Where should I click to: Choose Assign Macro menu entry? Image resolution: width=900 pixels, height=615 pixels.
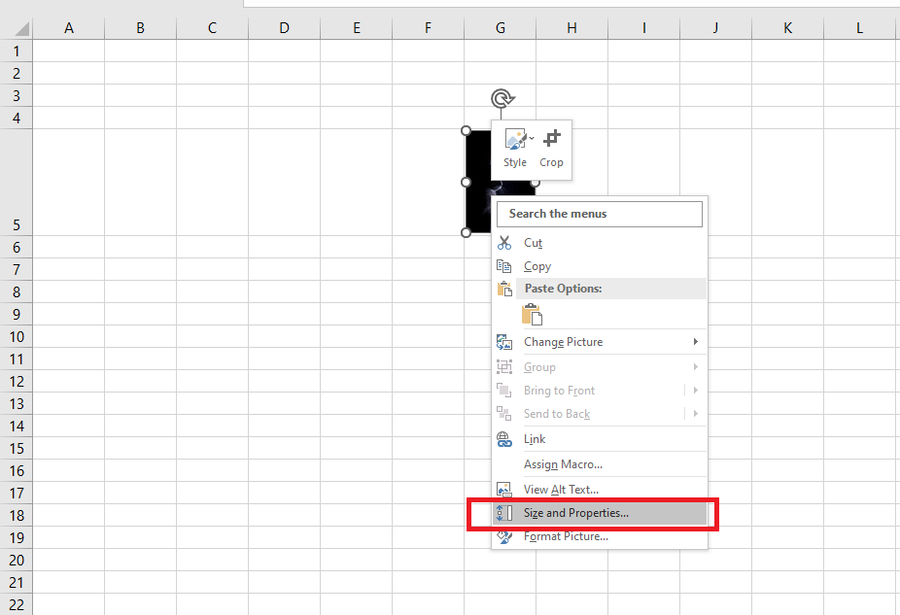[600, 464]
